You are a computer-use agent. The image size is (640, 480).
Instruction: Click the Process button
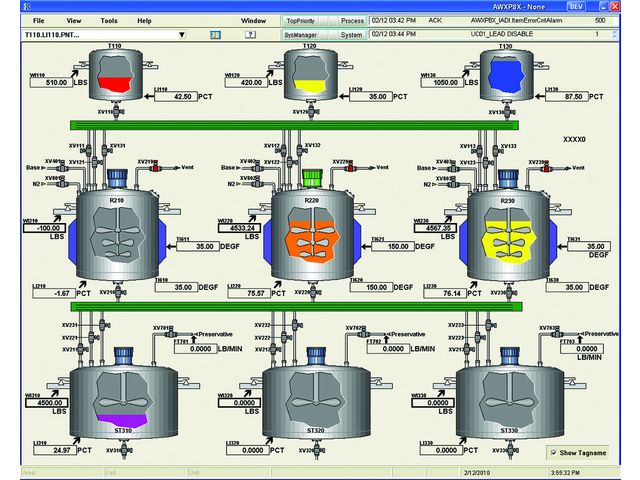[352, 21]
